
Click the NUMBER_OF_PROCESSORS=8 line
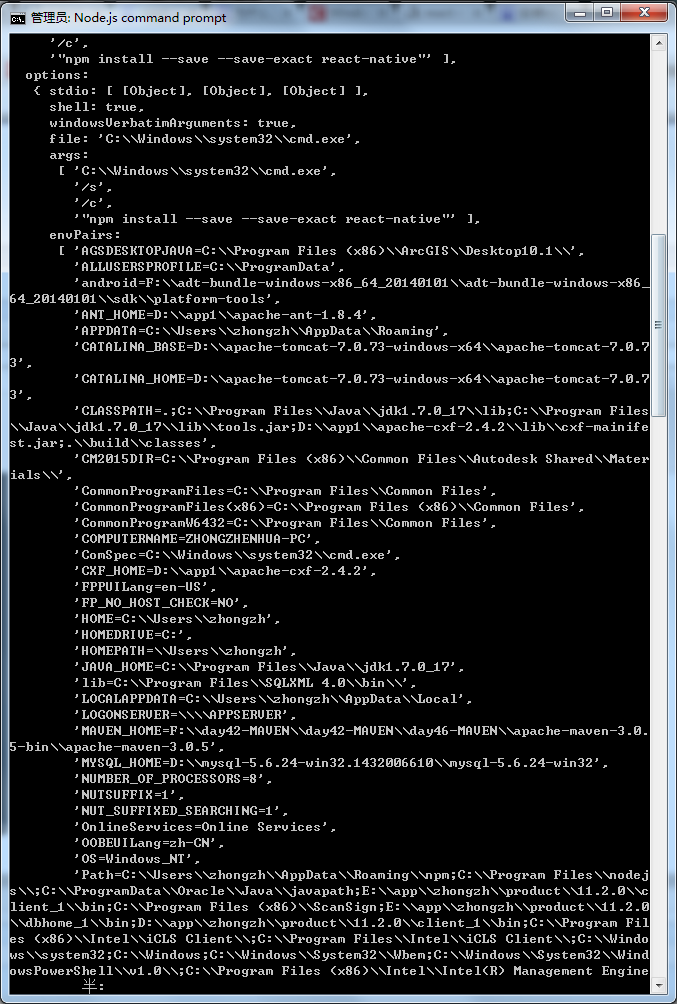[174, 779]
